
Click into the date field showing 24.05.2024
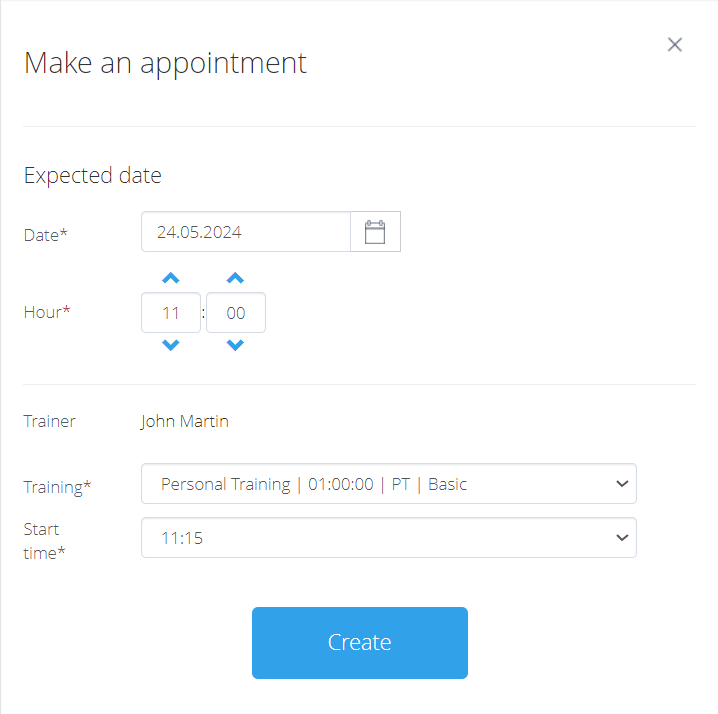pos(246,232)
